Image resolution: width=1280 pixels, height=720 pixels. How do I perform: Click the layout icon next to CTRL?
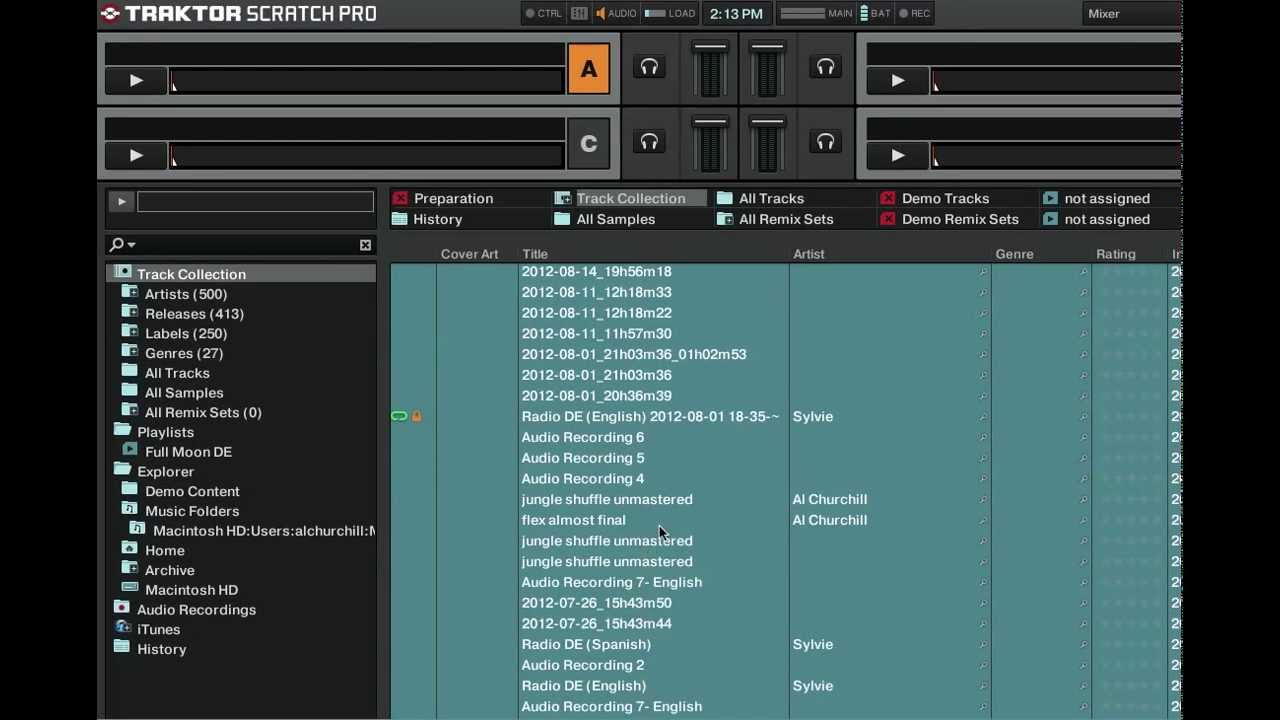(x=579, y=13)
